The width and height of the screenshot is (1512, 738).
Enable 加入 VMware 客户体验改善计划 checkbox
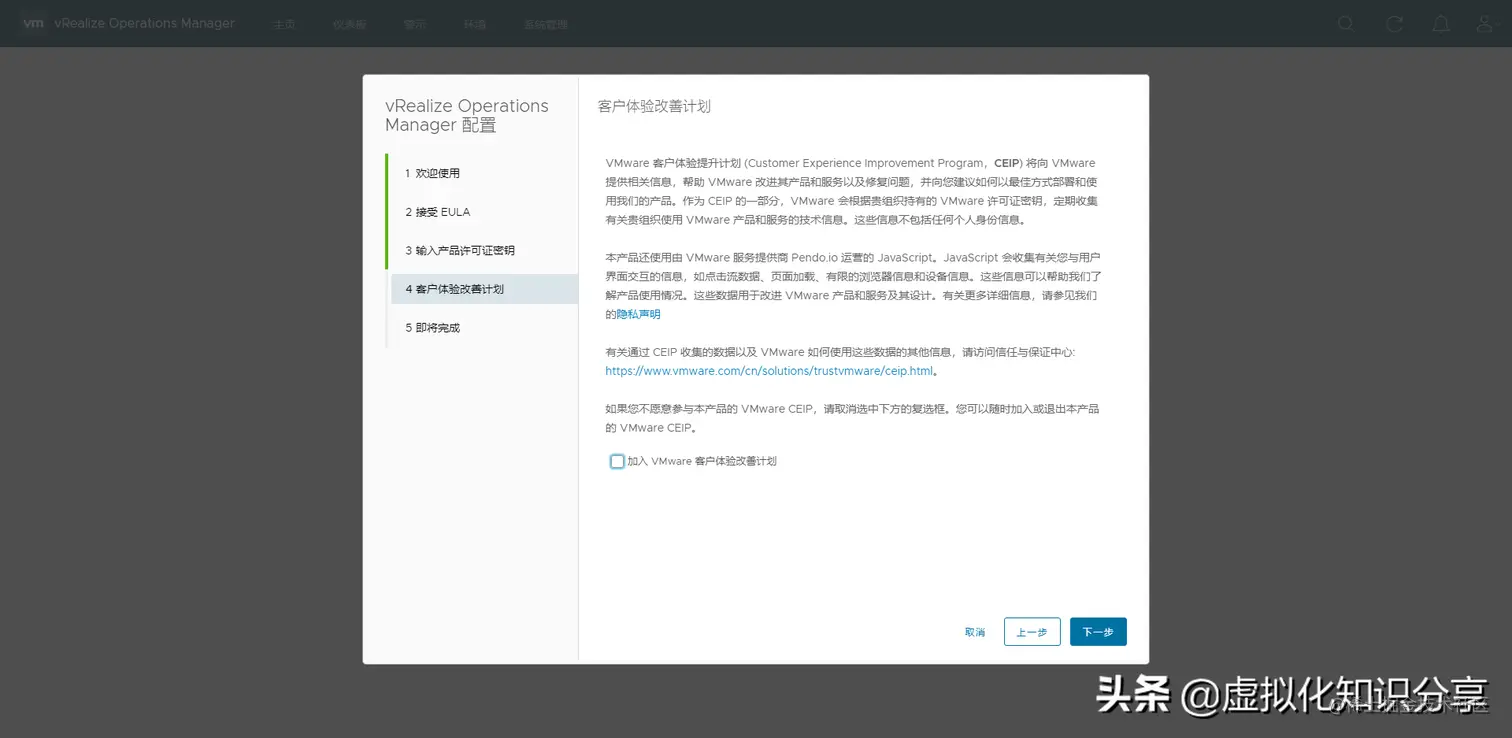click(x=617, y=461)
